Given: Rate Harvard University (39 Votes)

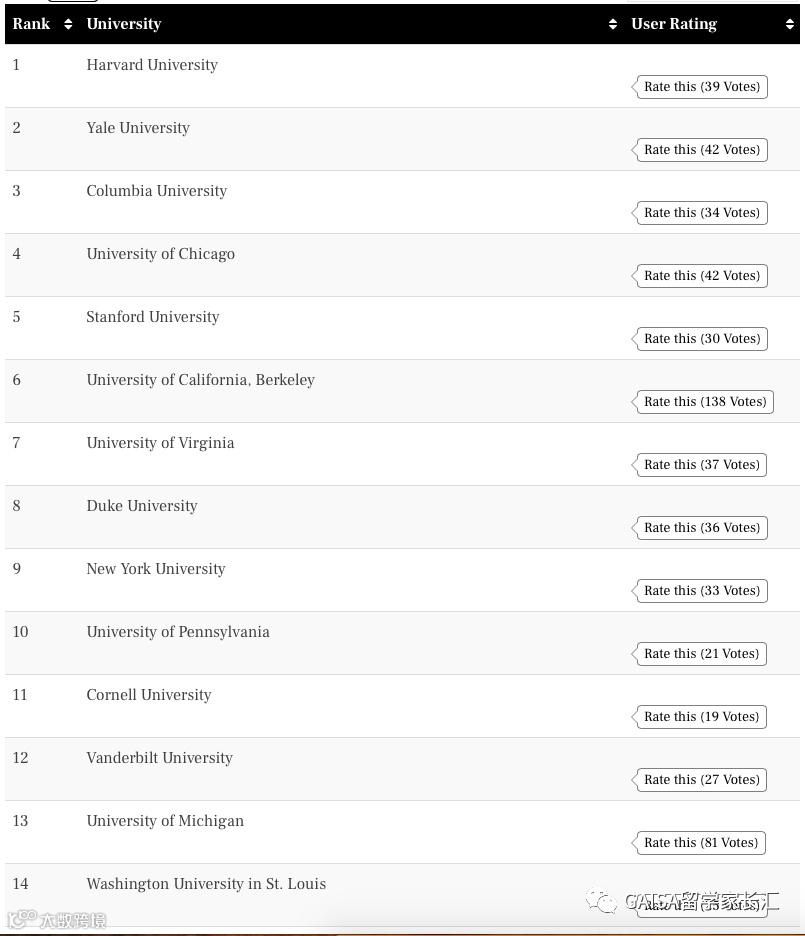Looking at the screenshot, I should pos(701,87).
